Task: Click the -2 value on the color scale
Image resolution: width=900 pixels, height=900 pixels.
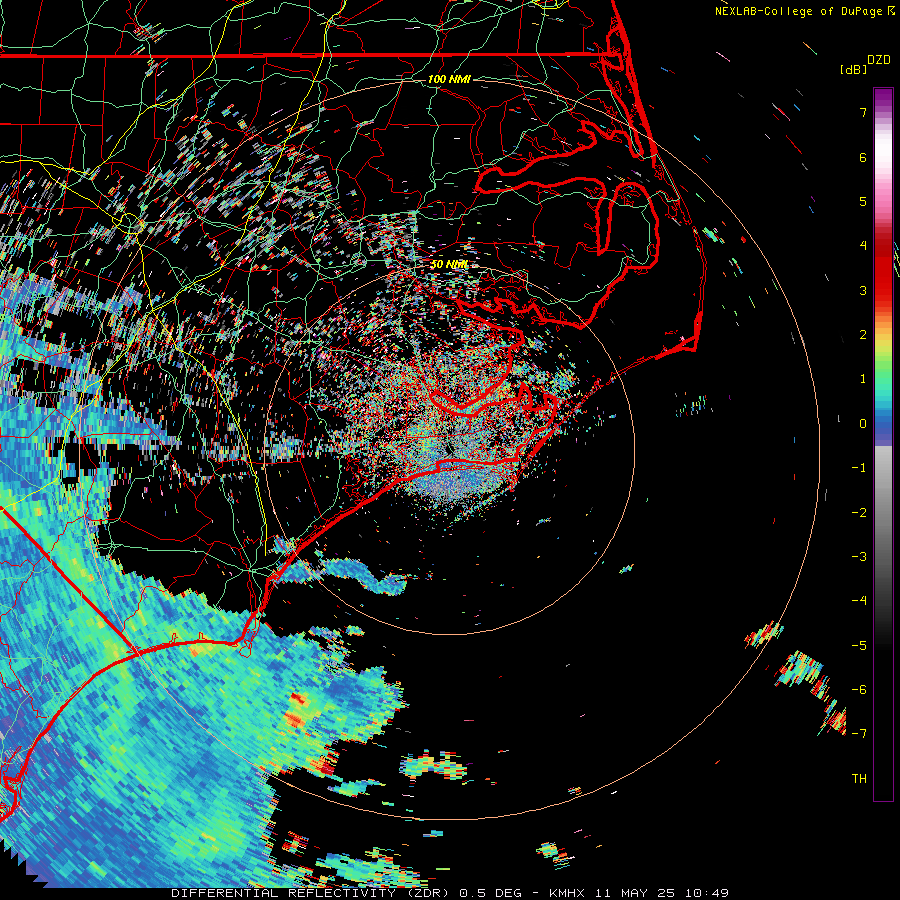Action: (x=859, y=512)
